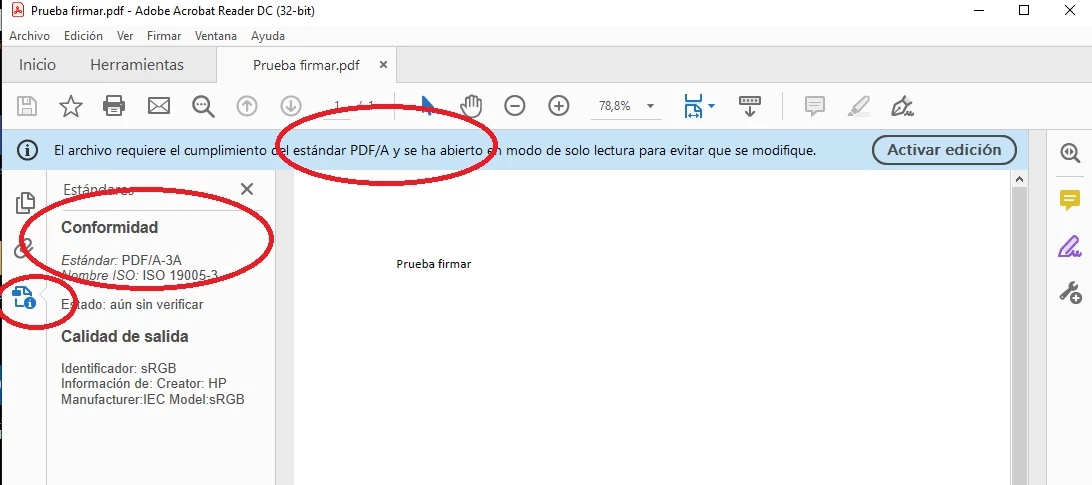Screen dimensions: 1092x485
Task: Open the Firmar menu
Action: click(164, 36)
